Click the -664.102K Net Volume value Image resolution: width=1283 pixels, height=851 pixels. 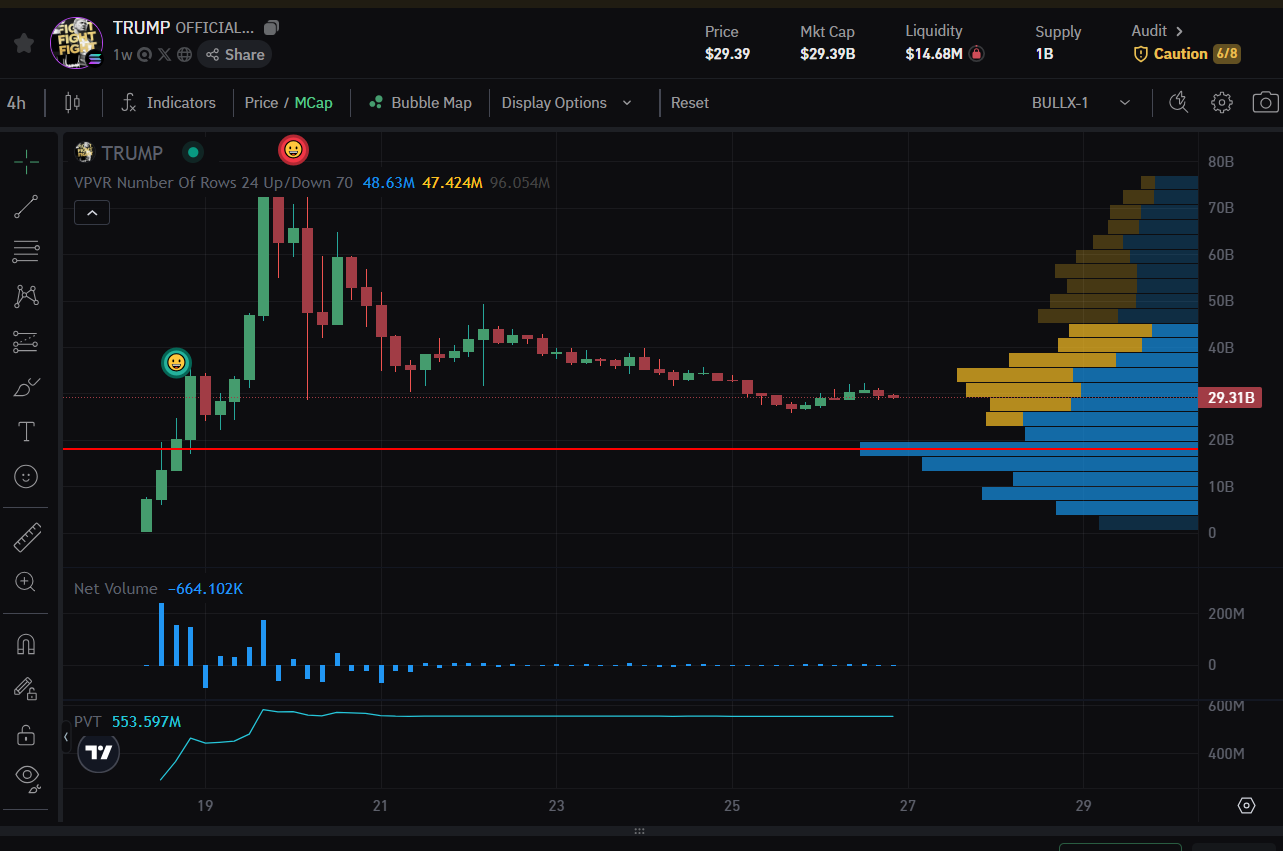[204, 589]
